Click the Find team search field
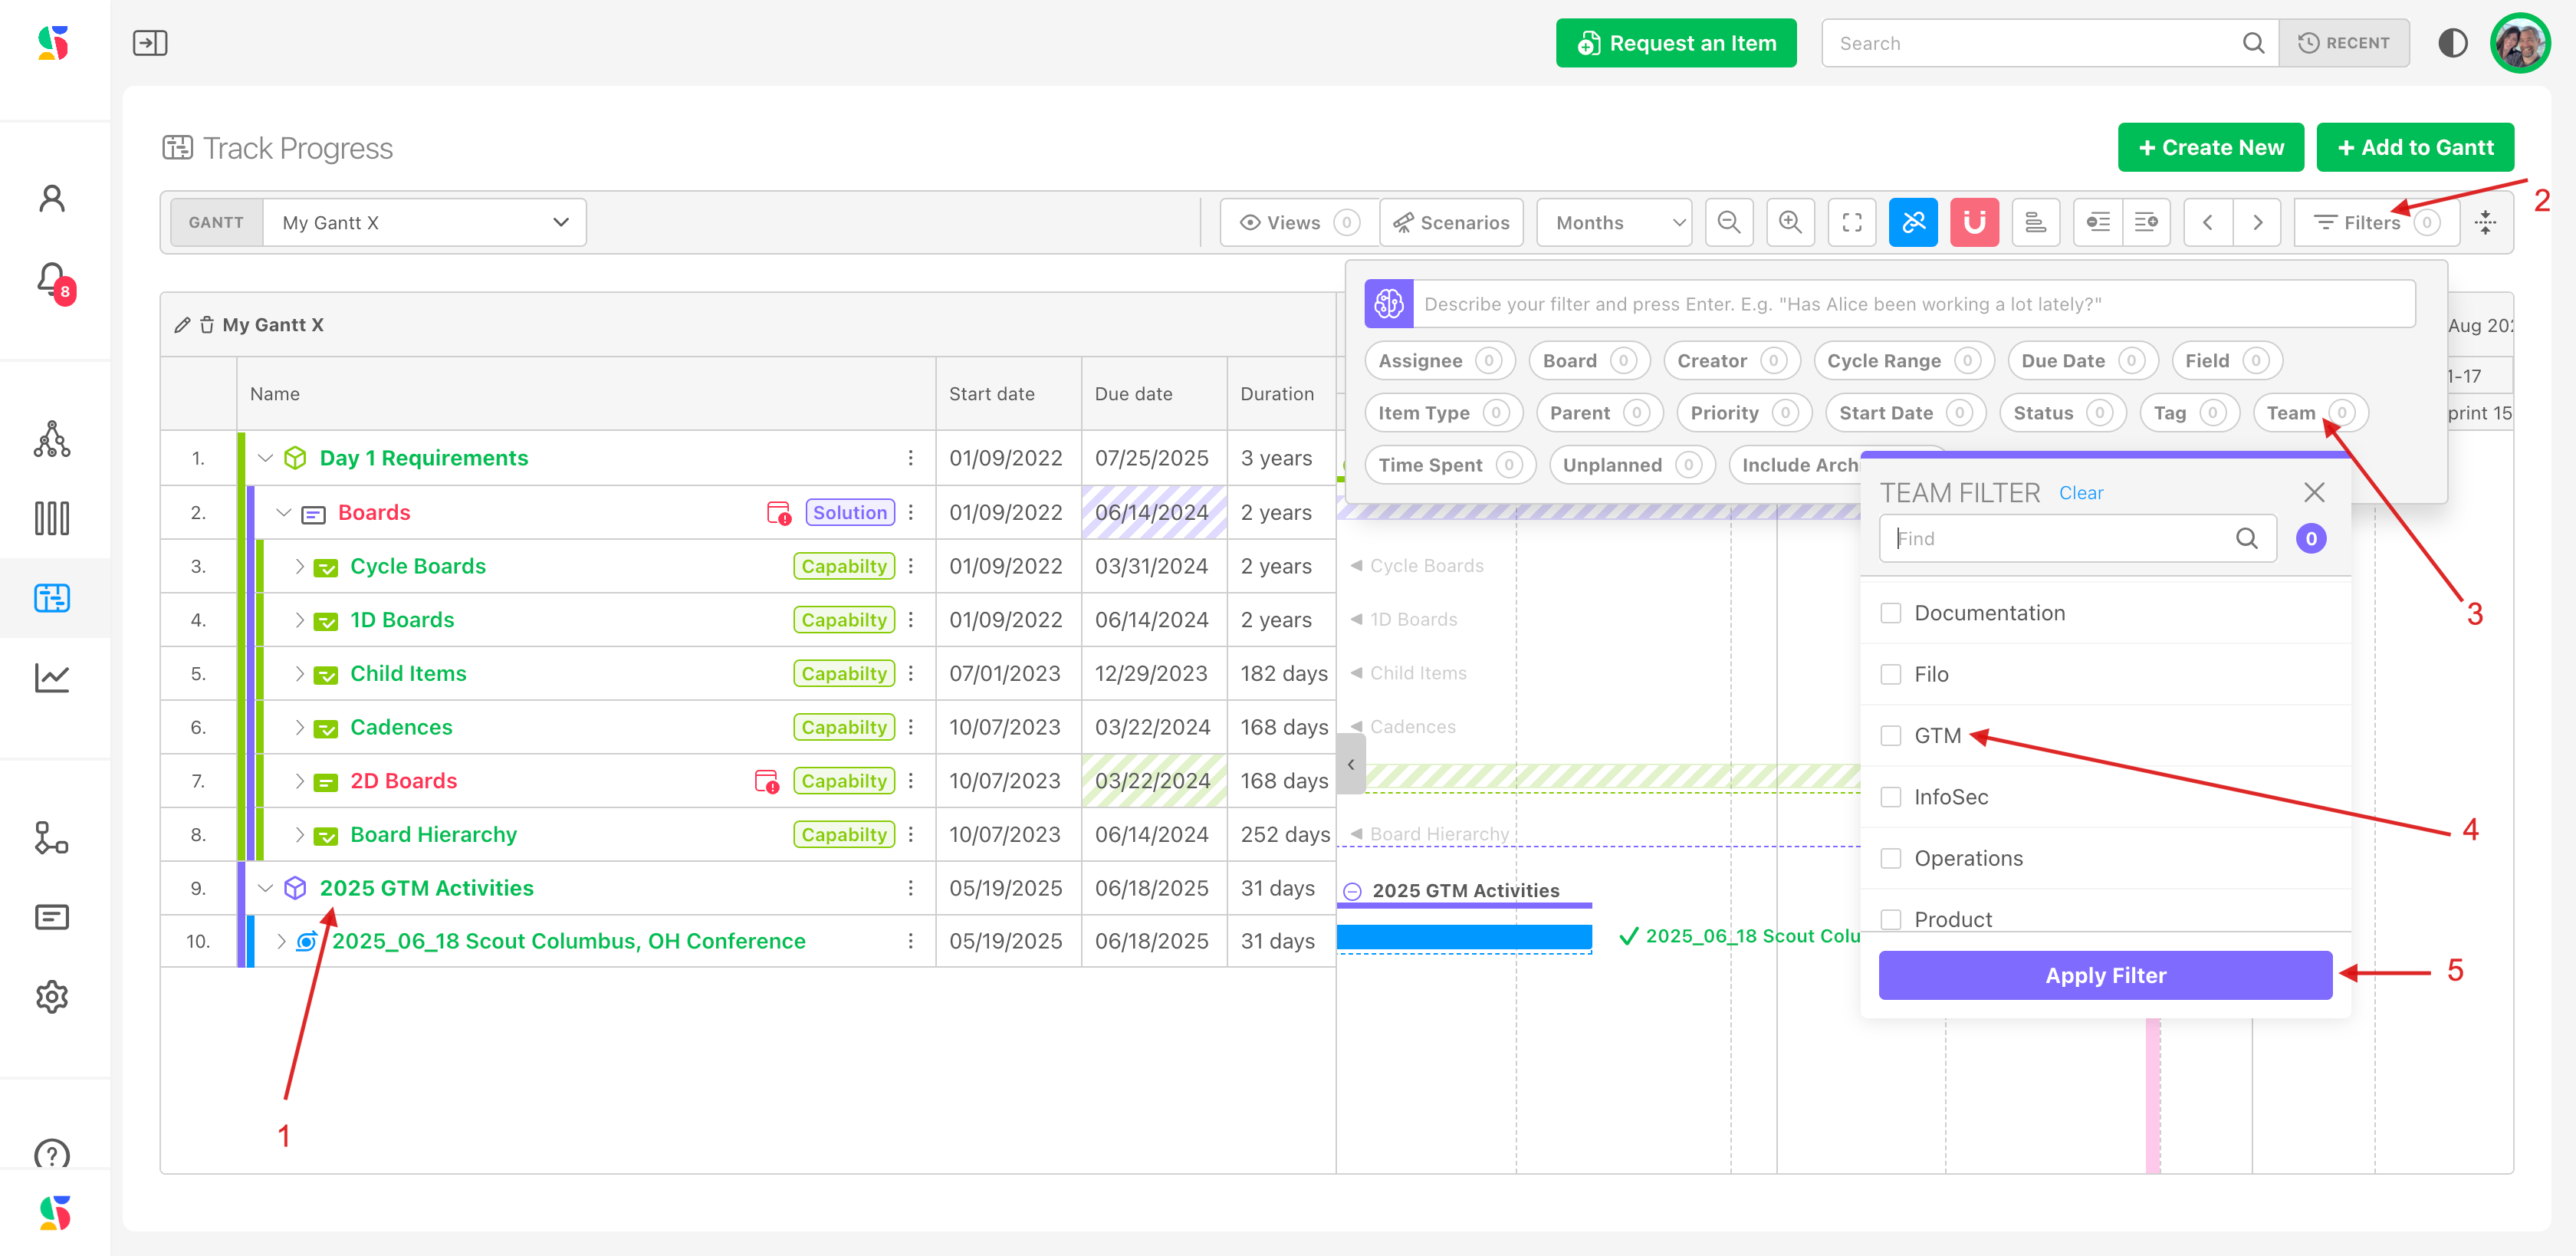The height and width of the screenshot is (1256, 2576). [2060, 539]
